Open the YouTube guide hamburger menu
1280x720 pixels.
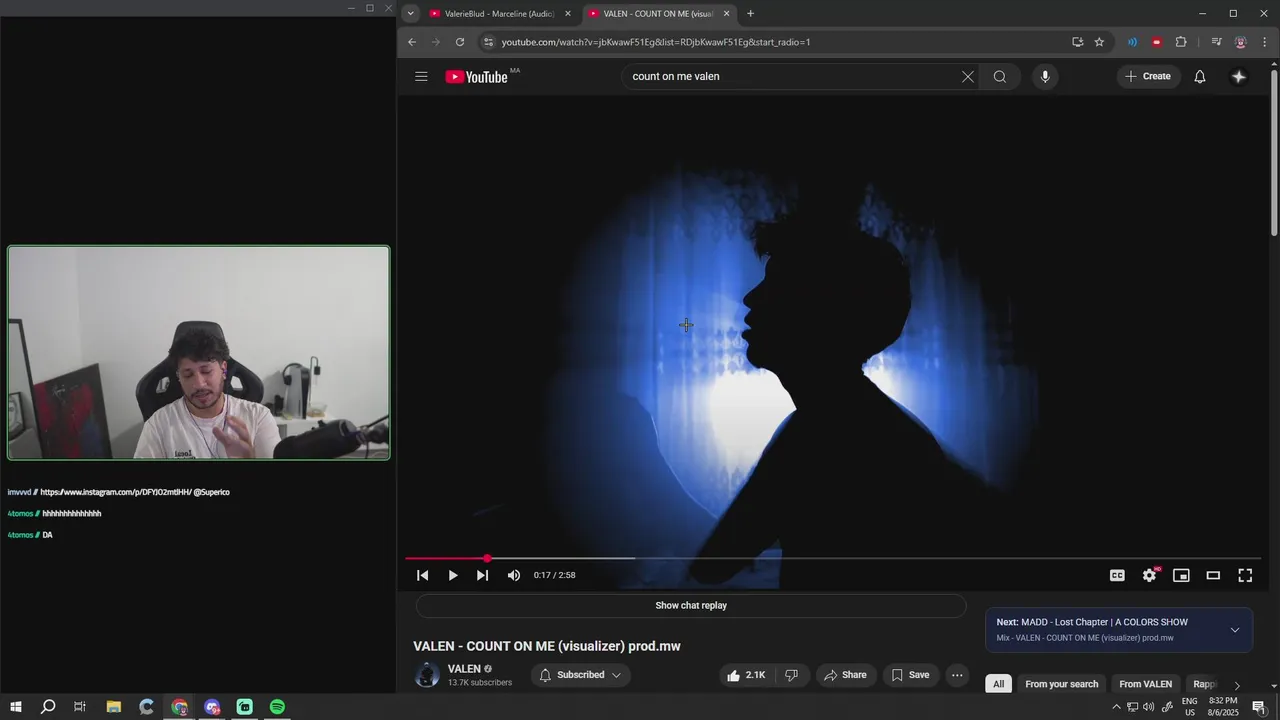tap(421, 76)
